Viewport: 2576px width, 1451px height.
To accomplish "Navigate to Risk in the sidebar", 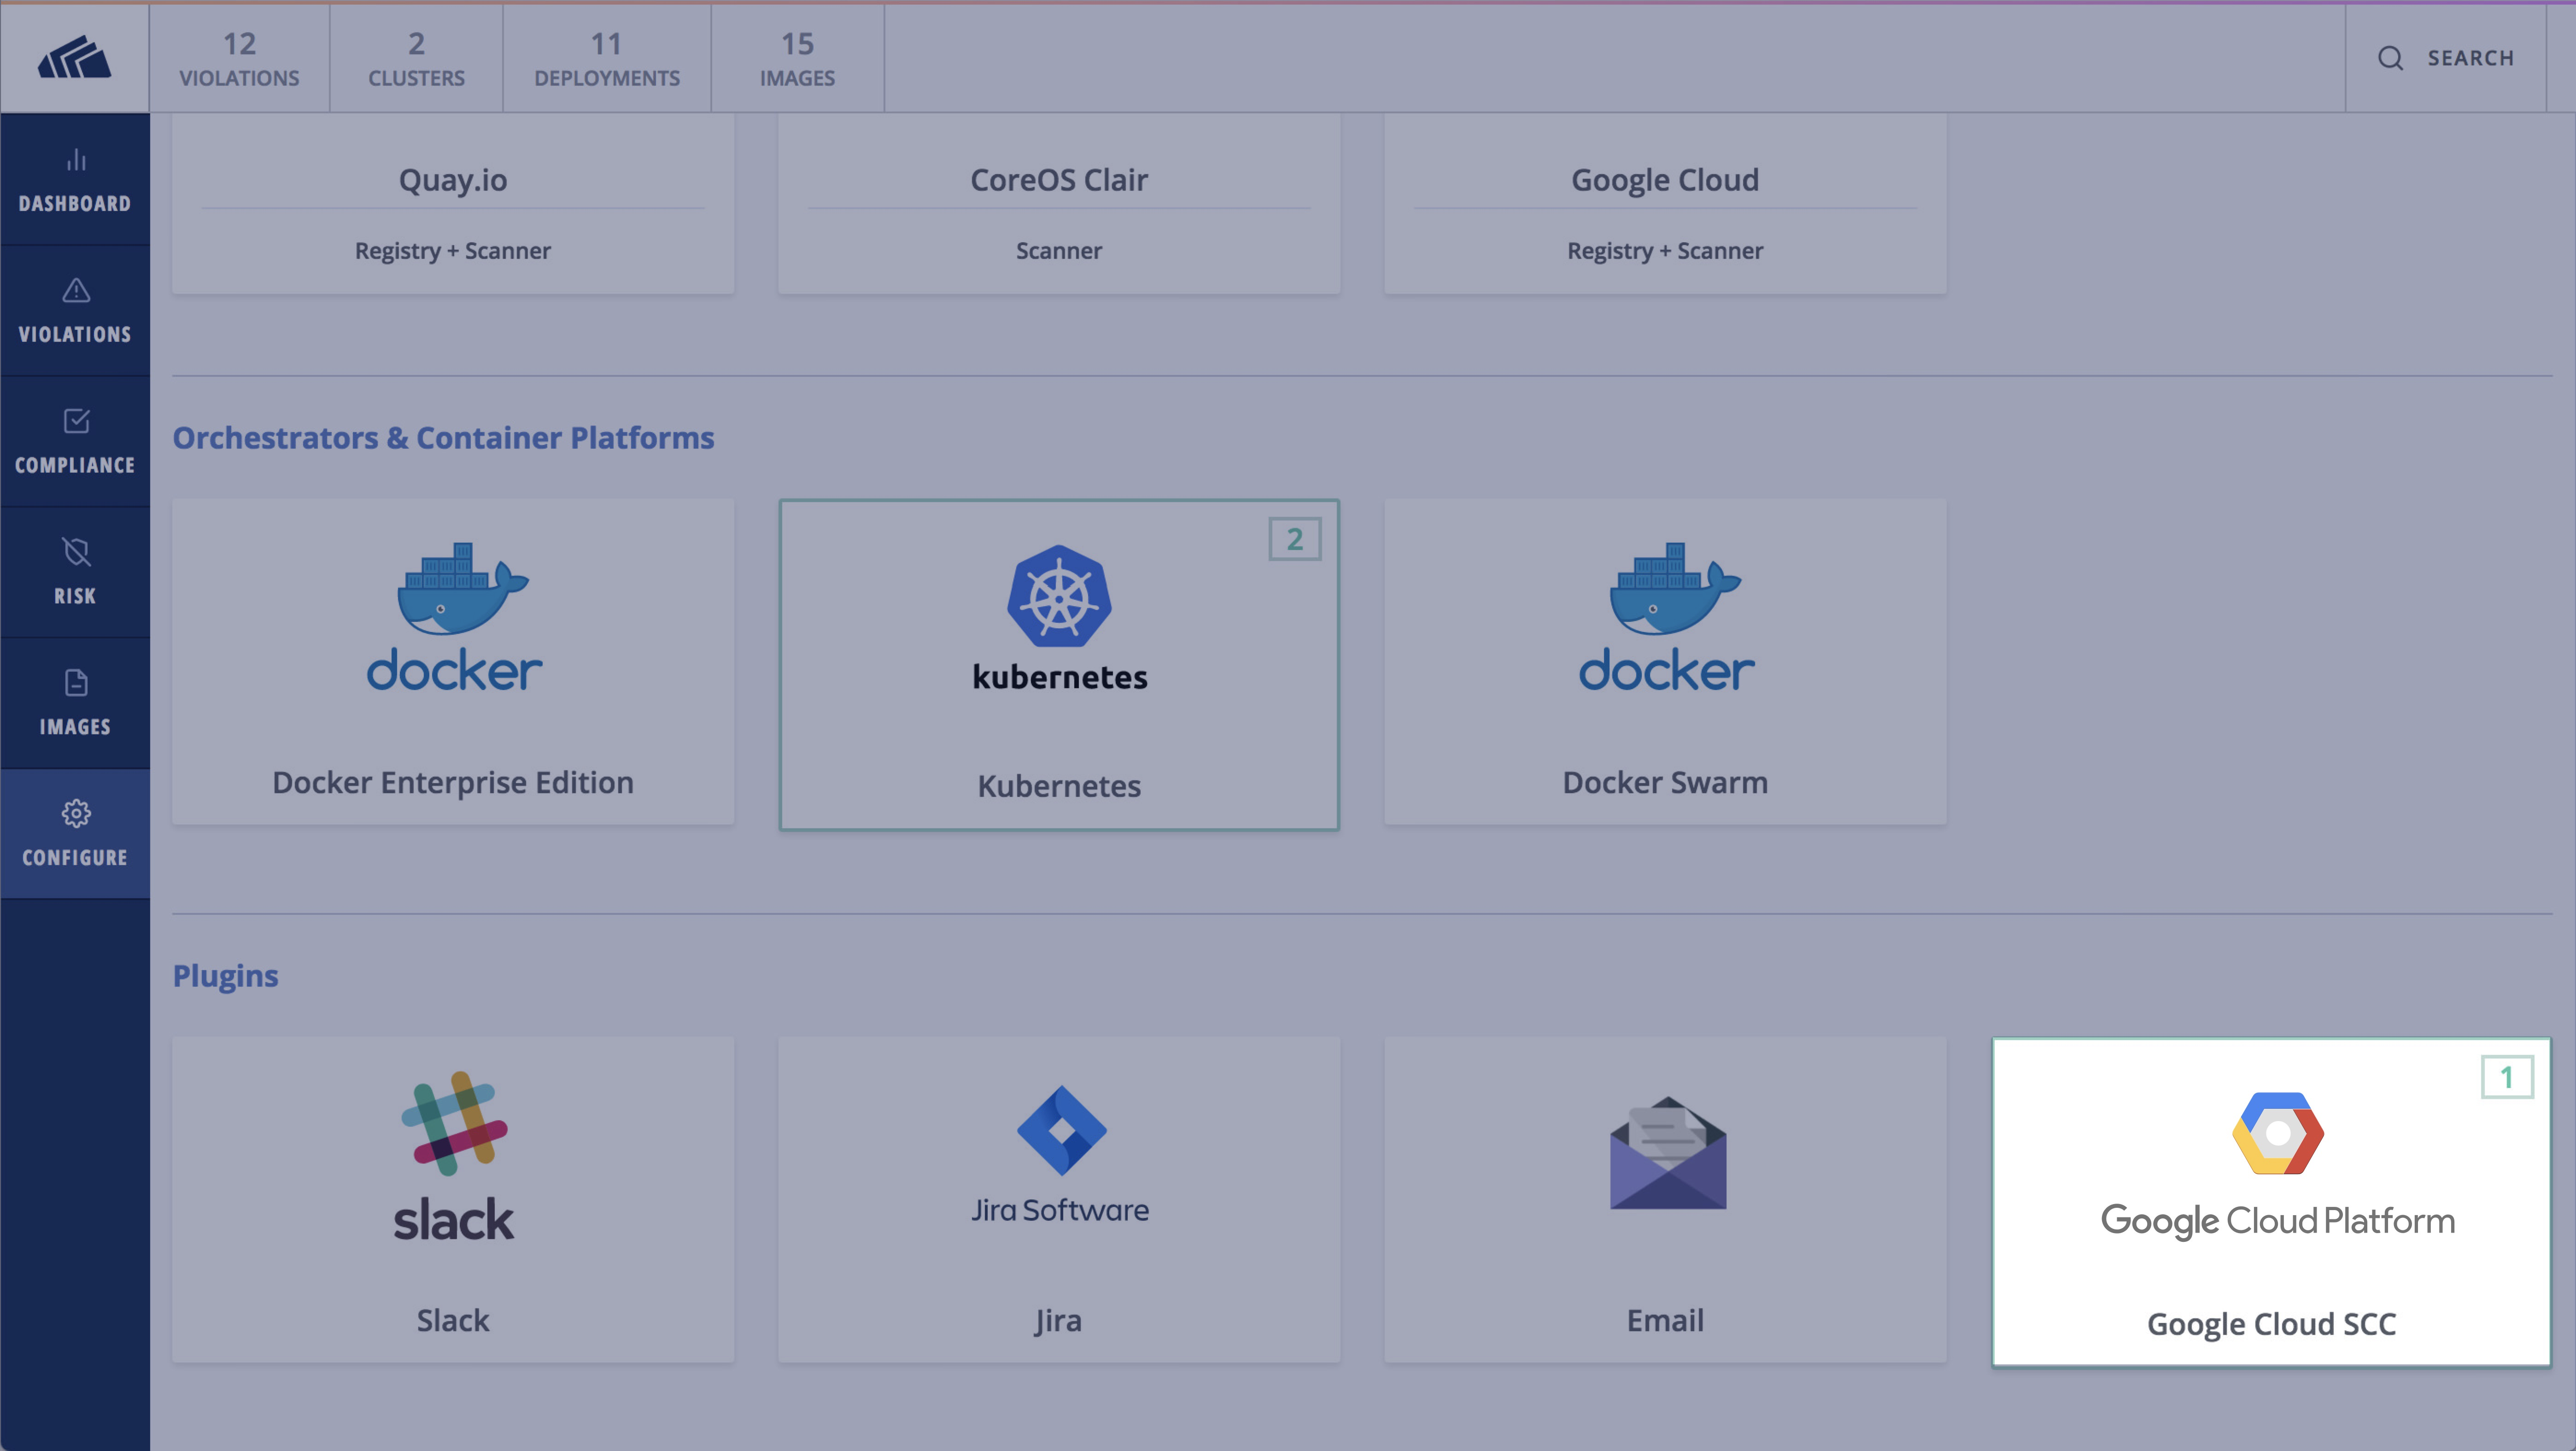I will pos(75,573).
